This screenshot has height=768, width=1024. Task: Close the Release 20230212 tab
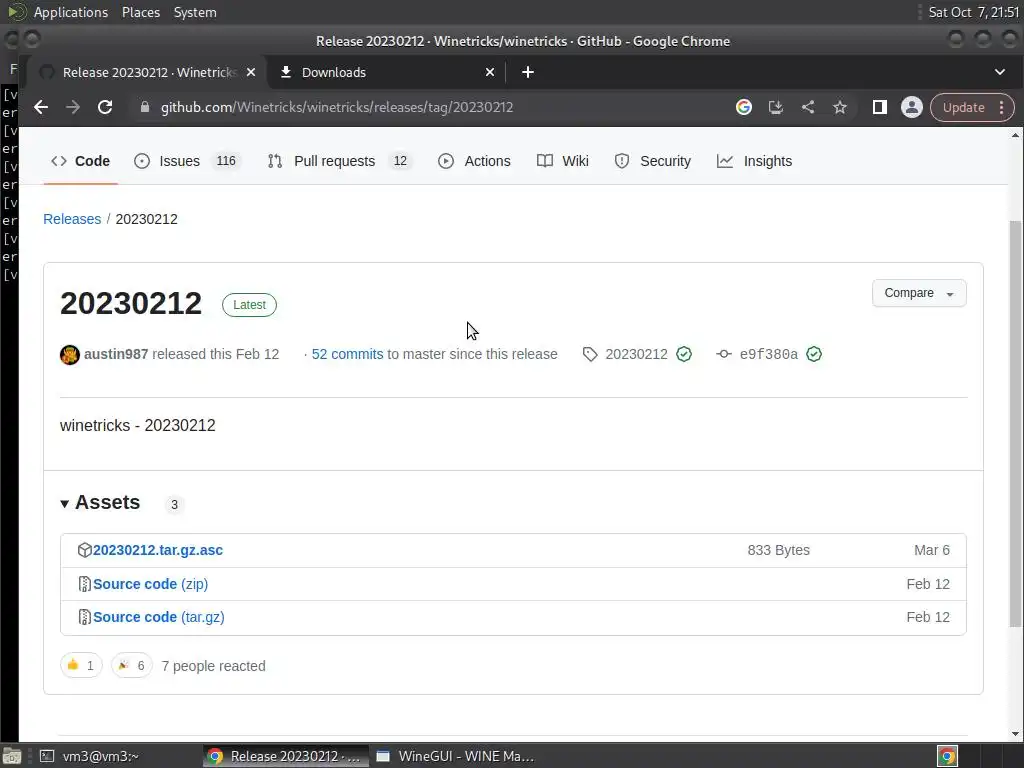tap(251, 72)
